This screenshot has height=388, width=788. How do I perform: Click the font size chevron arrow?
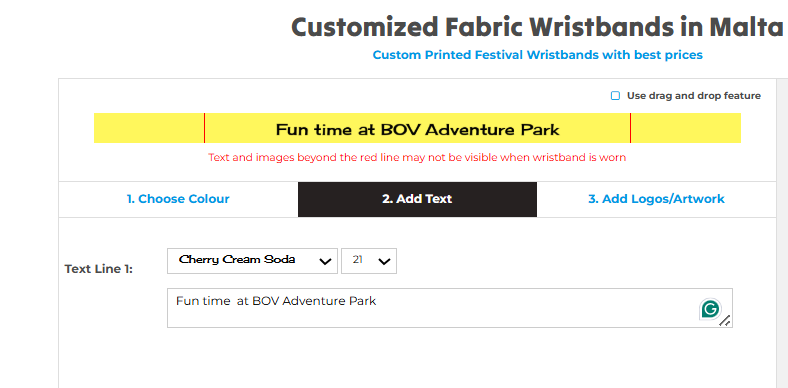[384, 261]
